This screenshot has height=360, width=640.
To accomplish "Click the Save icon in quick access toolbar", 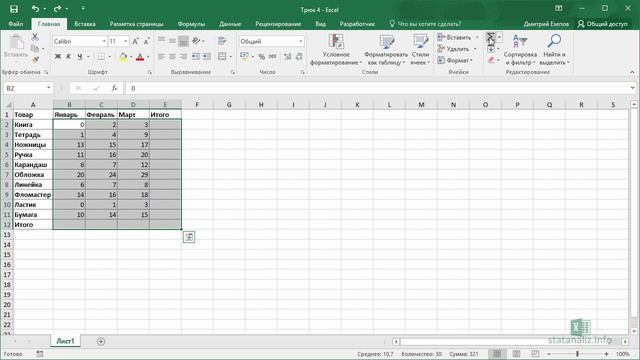I will pos(14,9).
